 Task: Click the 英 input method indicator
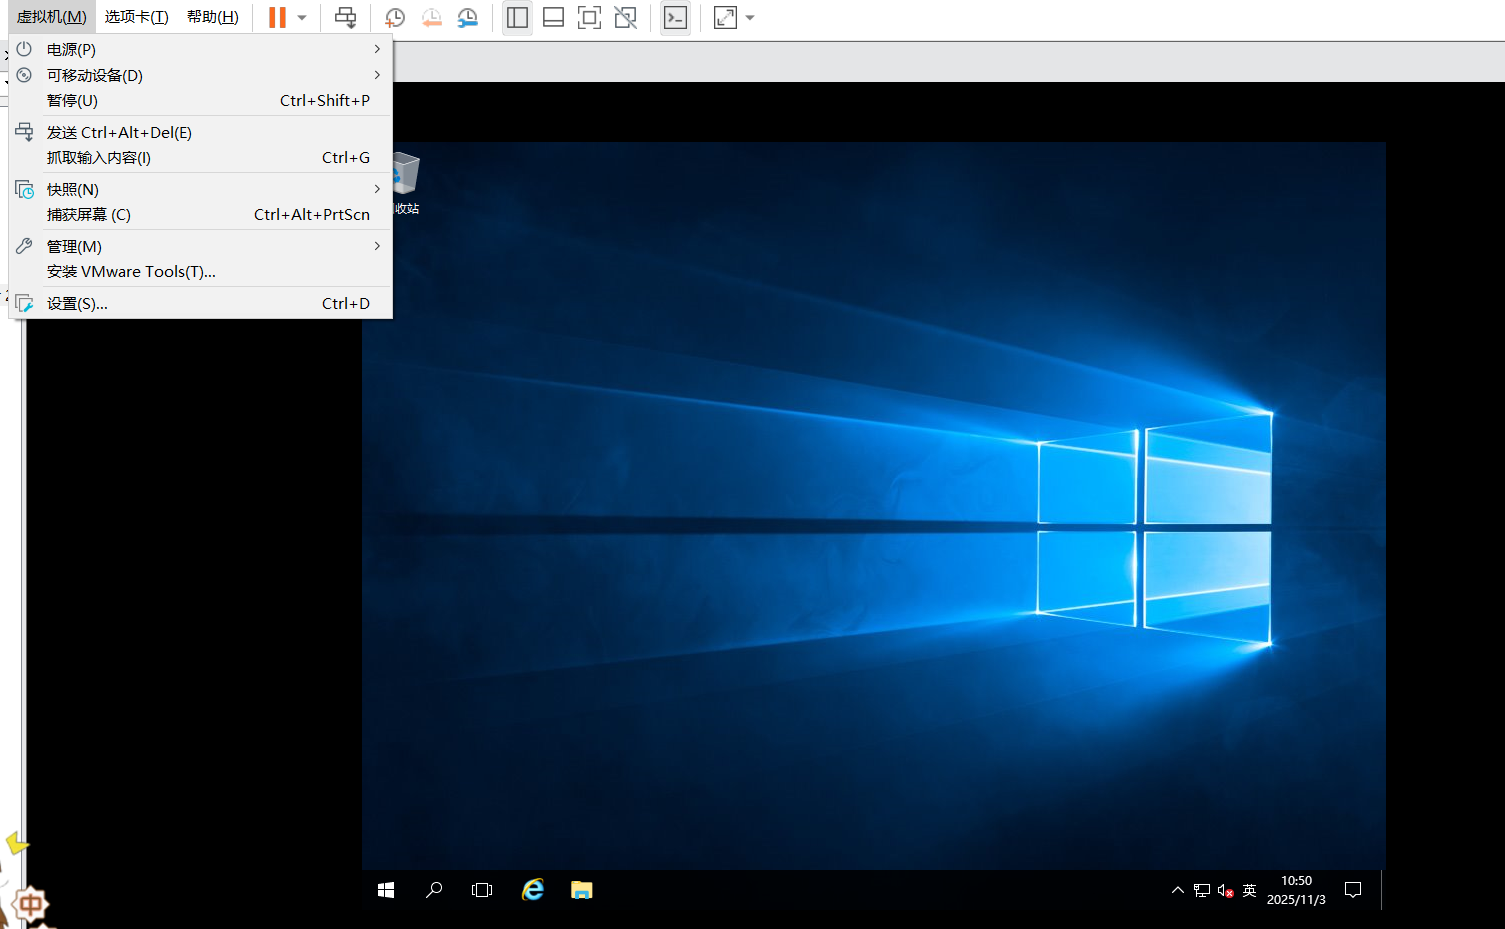click(x=1250, y=890)
